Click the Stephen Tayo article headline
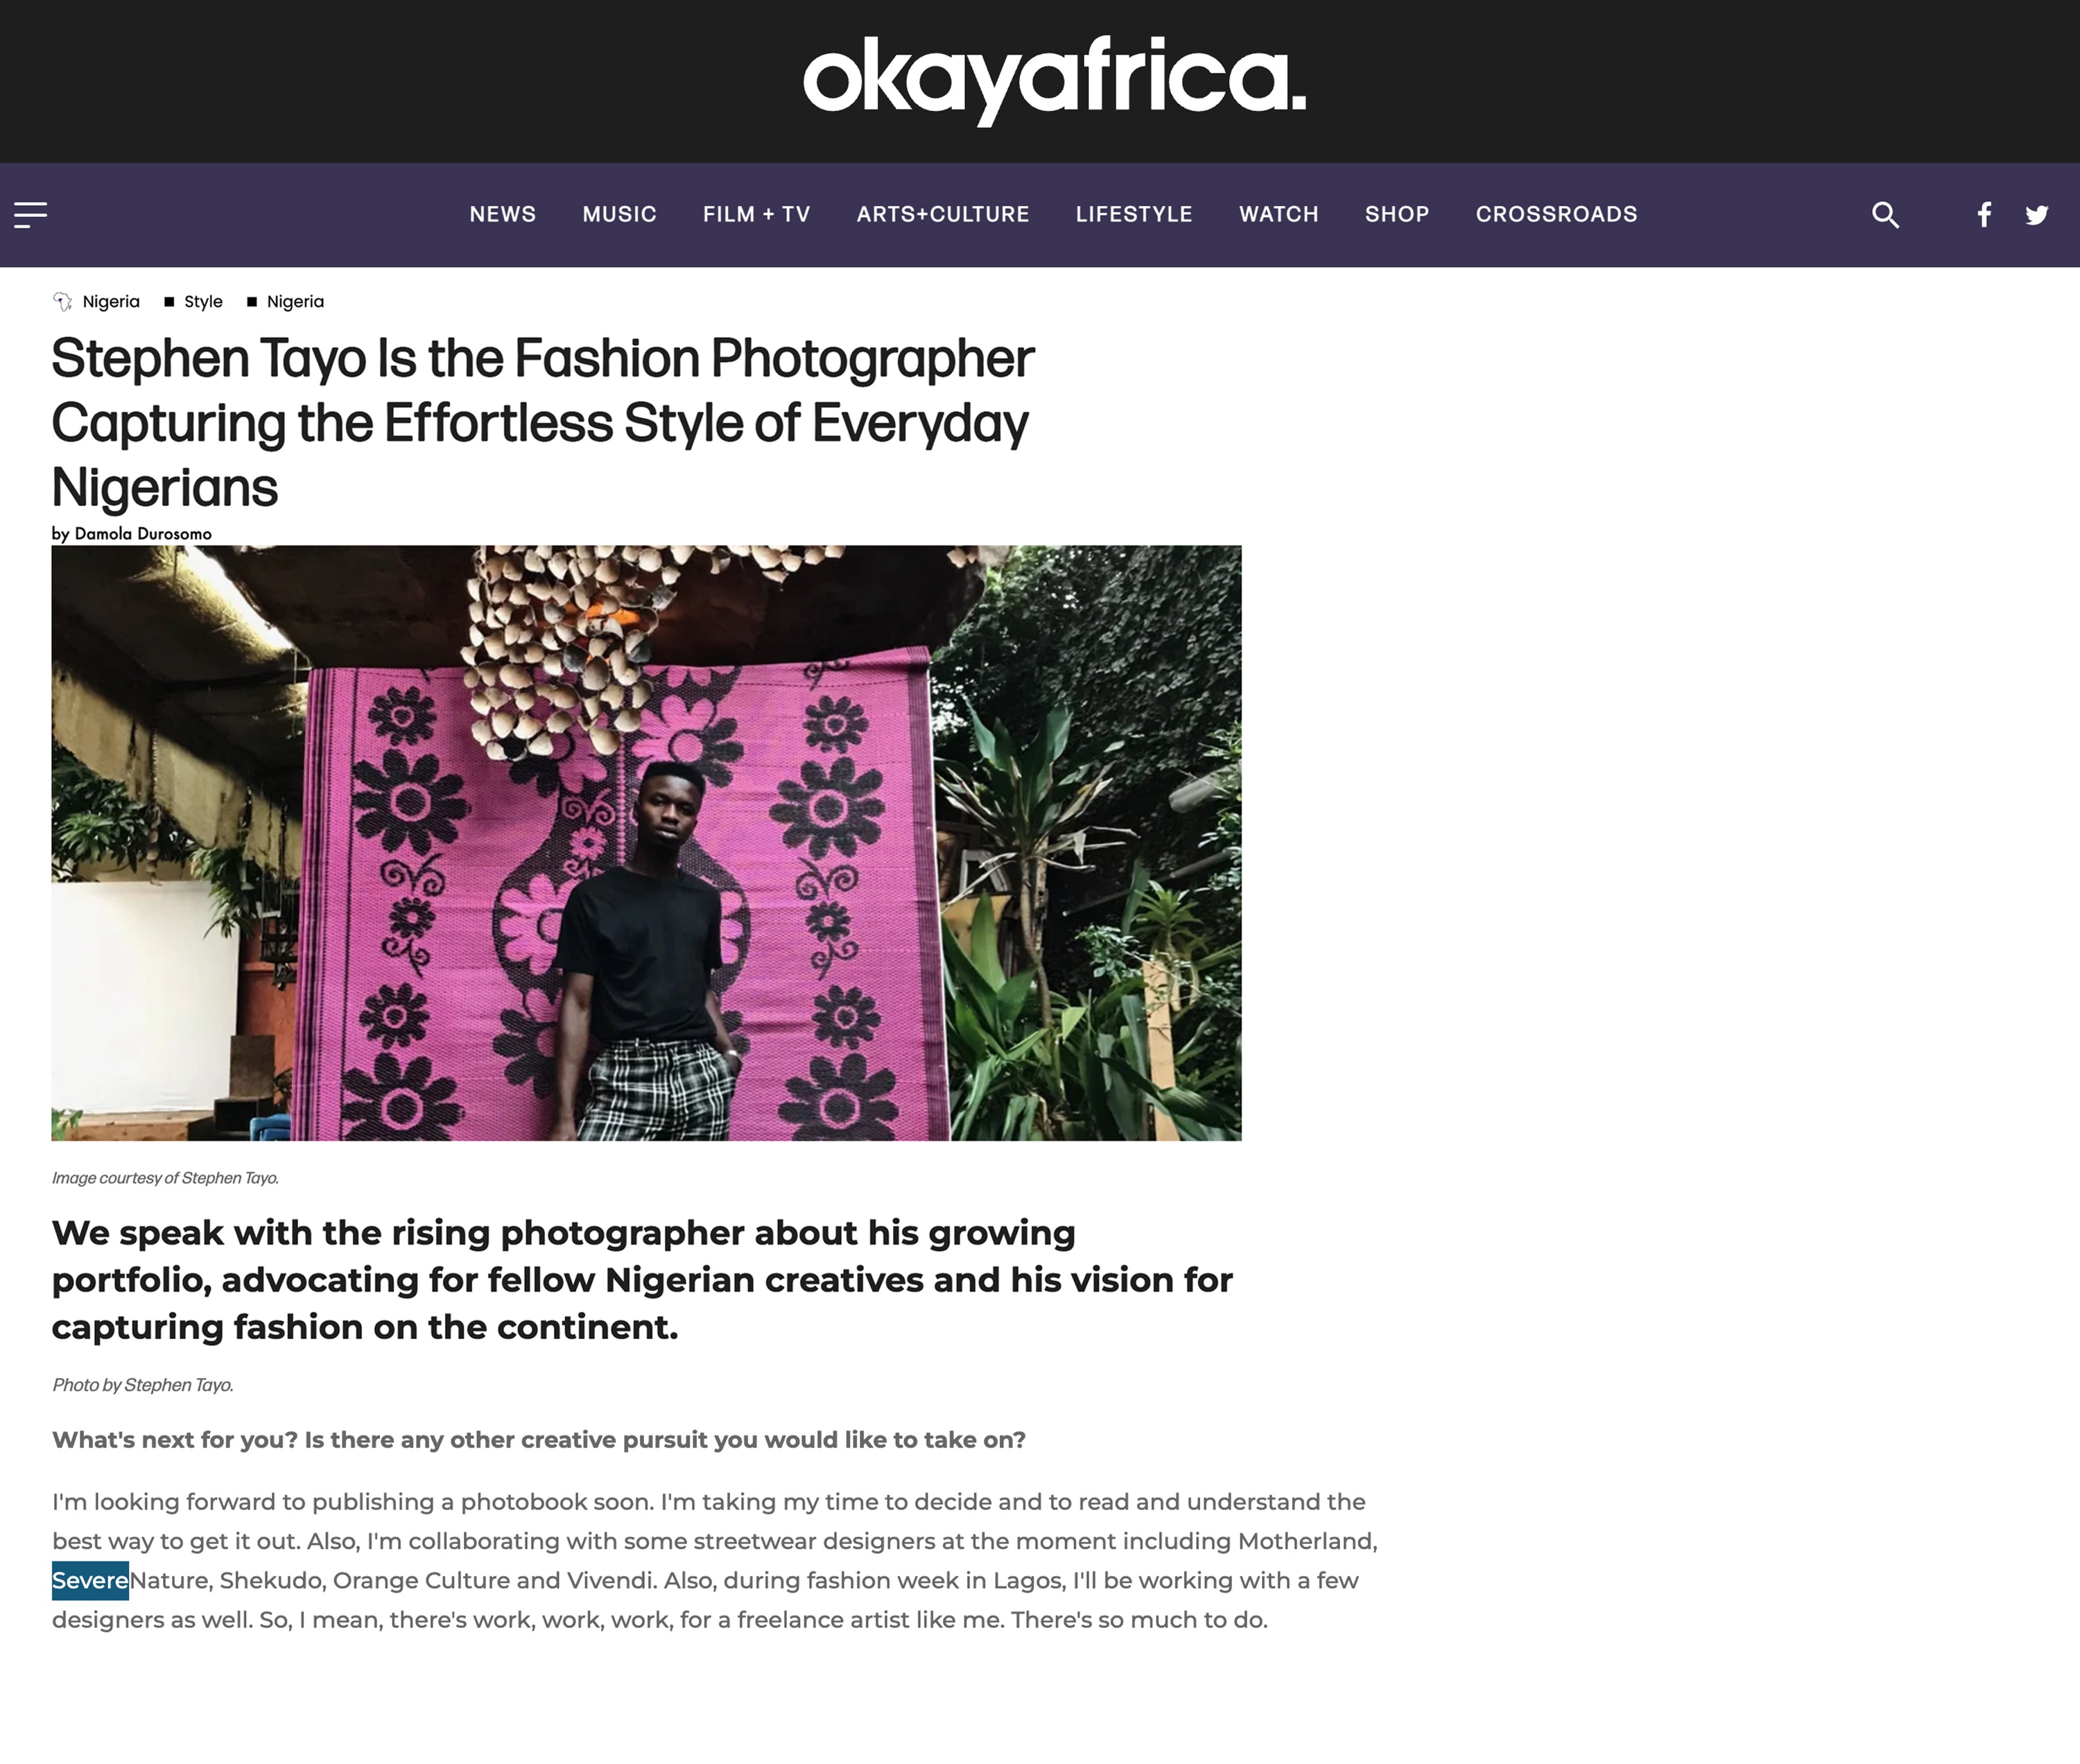 coord(543,422)
